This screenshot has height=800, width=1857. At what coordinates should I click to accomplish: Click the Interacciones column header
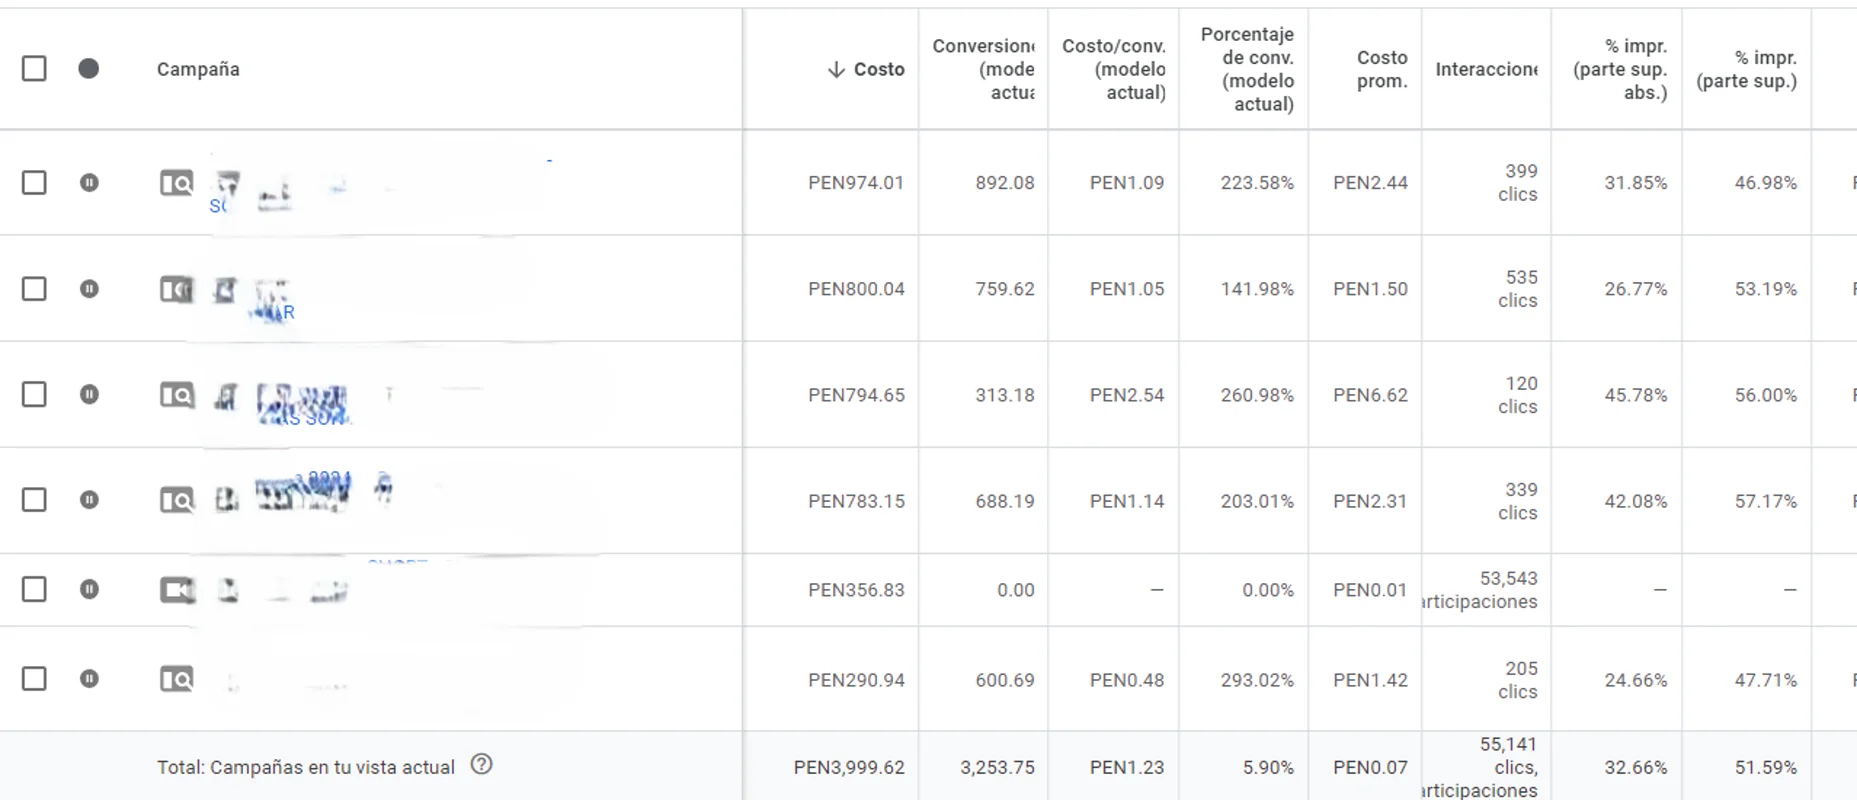pyautogui.click(x=1487, y=69)
